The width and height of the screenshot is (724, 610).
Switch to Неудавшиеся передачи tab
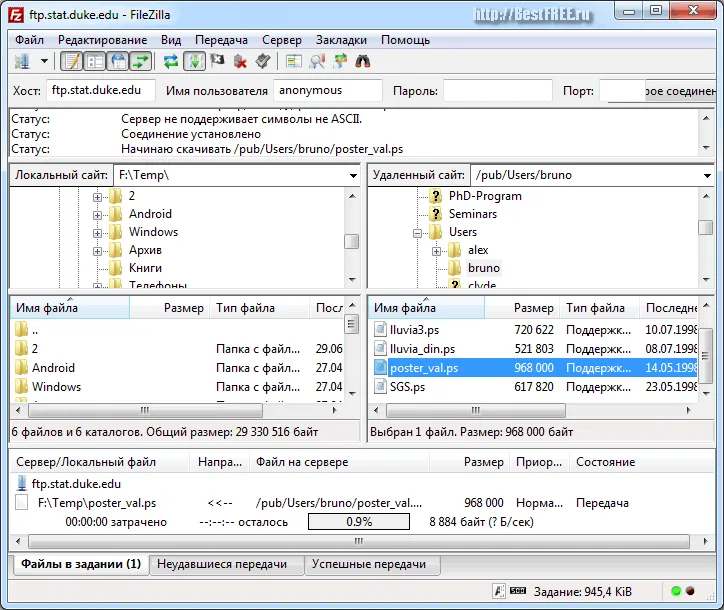click(x=222, y=564)
